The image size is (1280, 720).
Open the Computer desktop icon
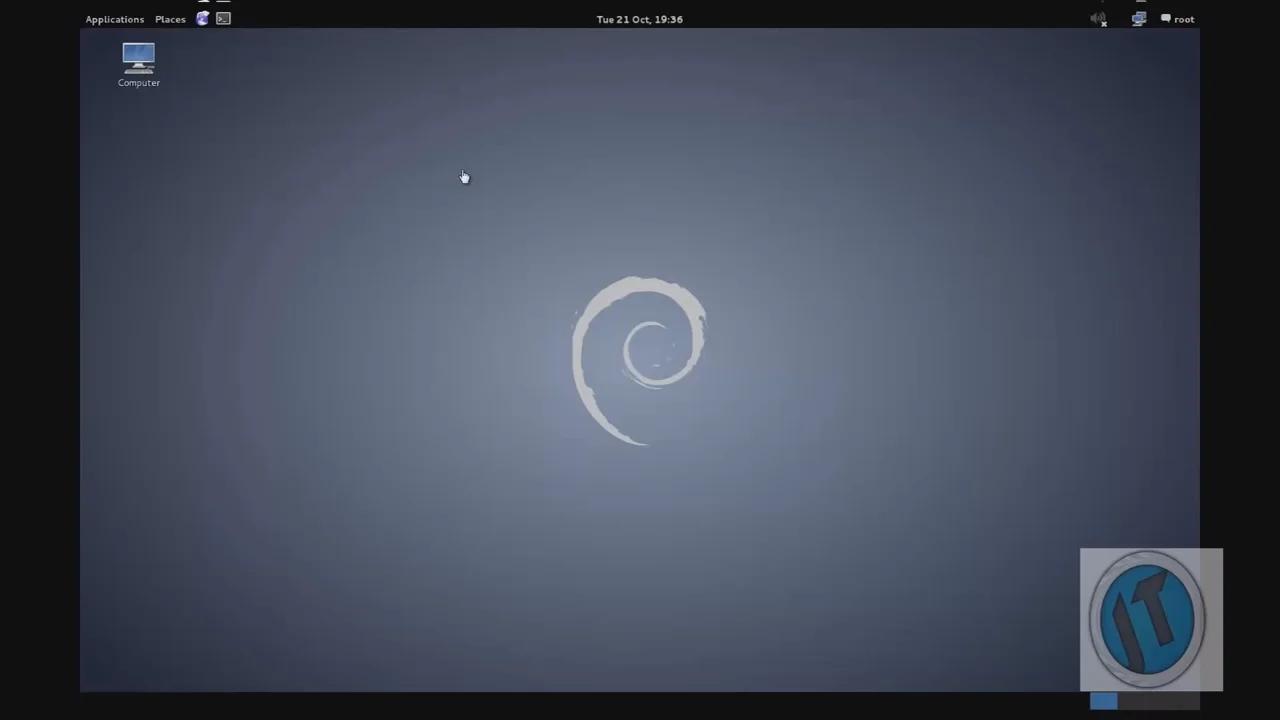coord(139,65)
